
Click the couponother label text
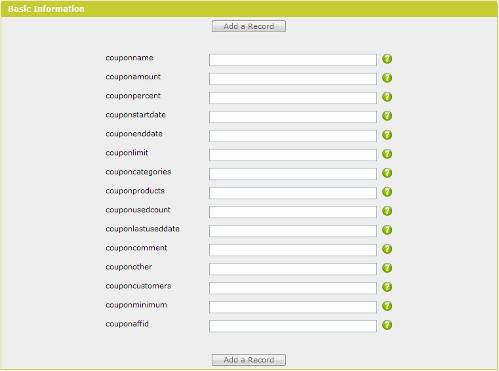coord(129,267)
